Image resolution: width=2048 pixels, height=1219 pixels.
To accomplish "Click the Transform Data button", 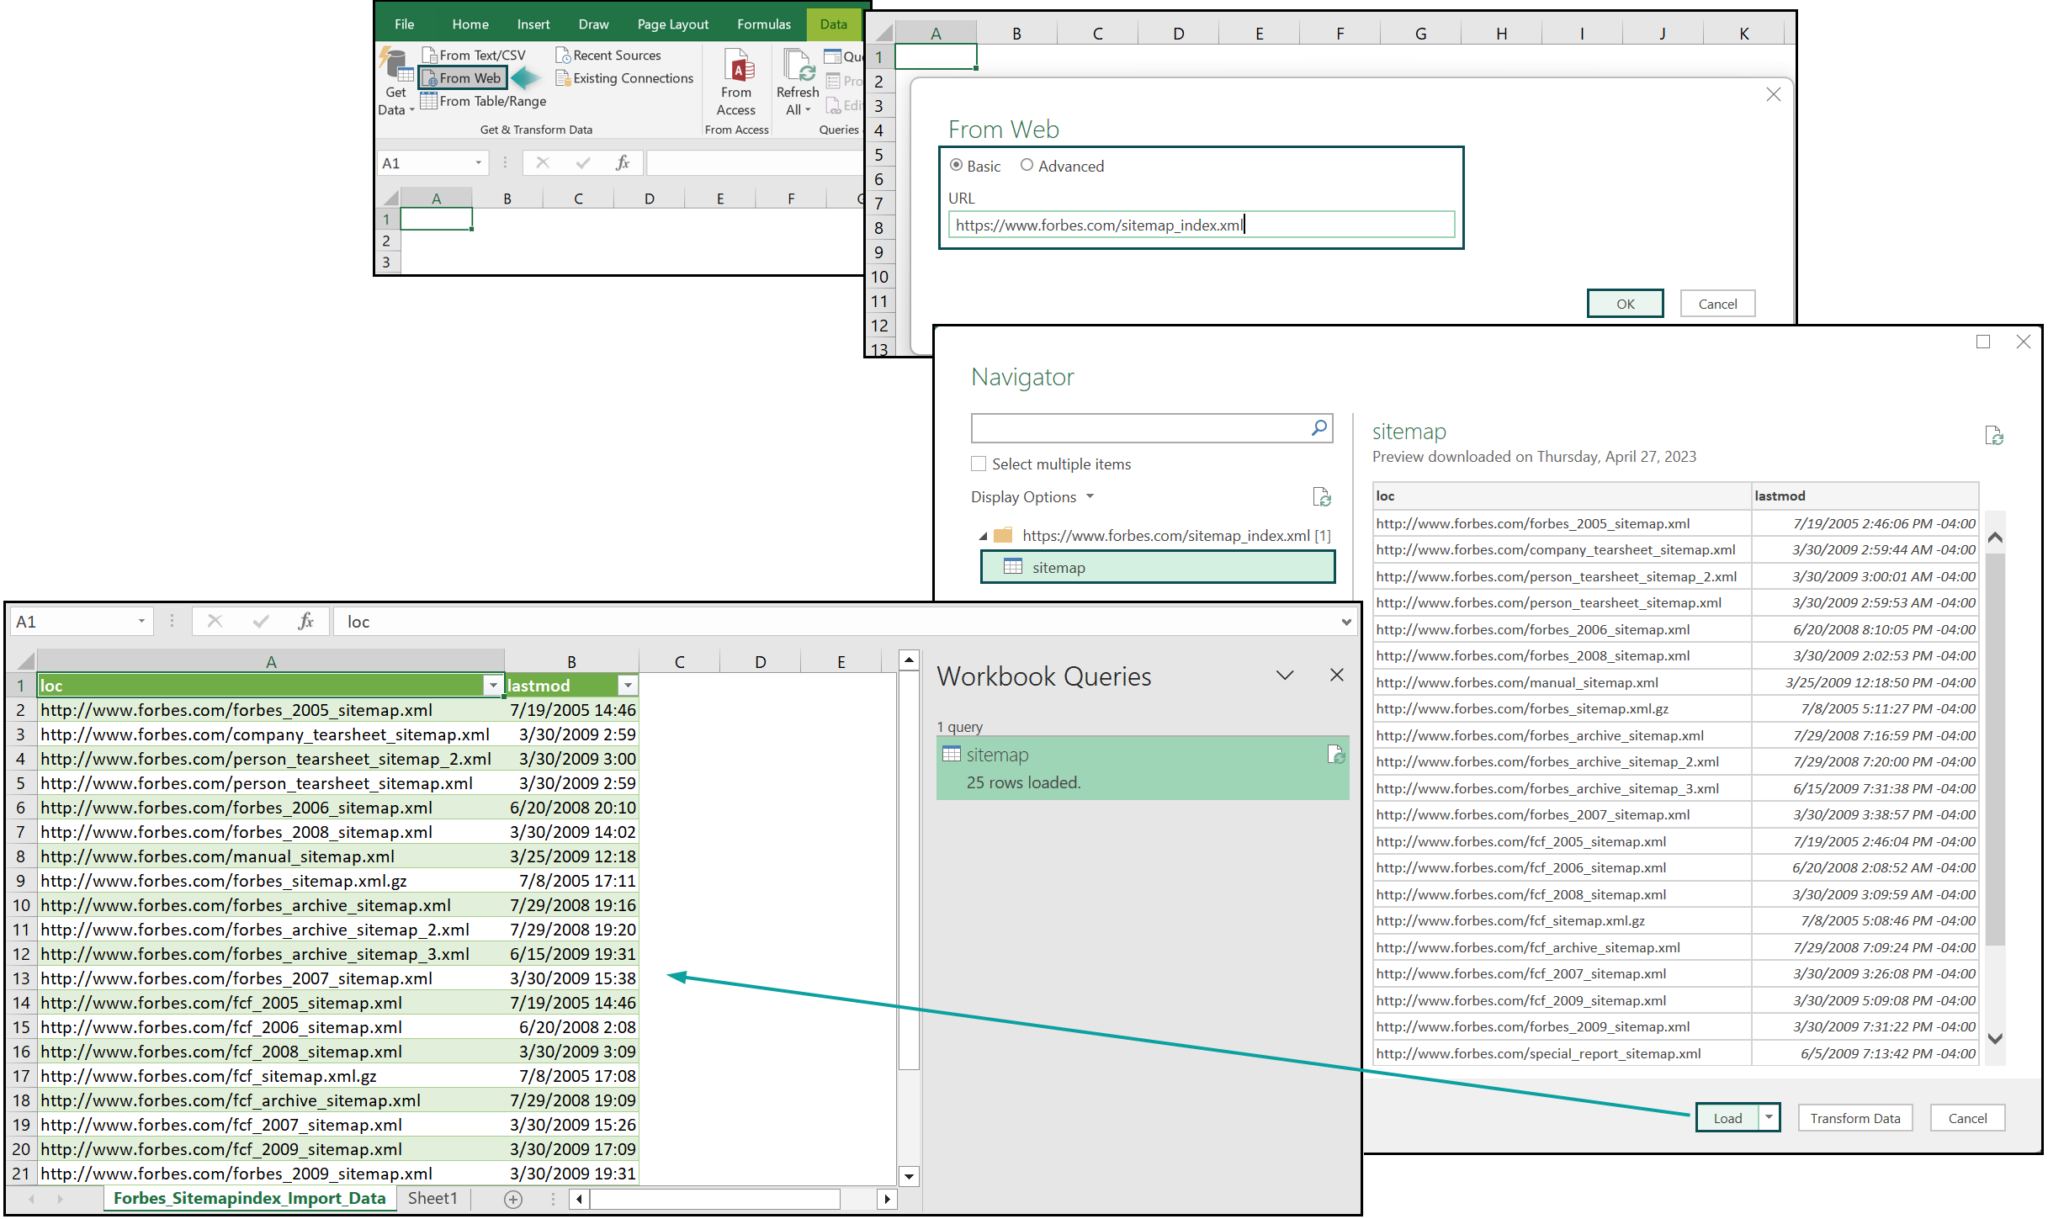I will point(1855,1117).
